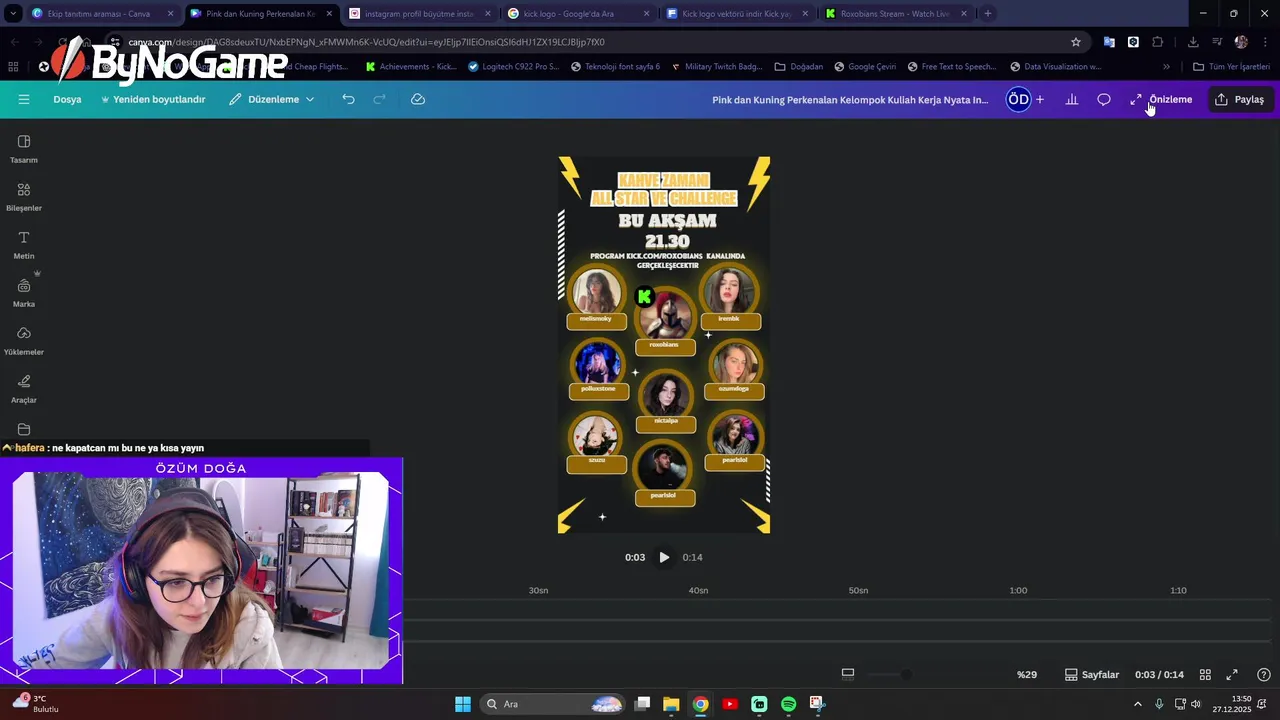Click the 40sn mark on the timeline
Screen dimensions: 1280x720
point(698,590)
